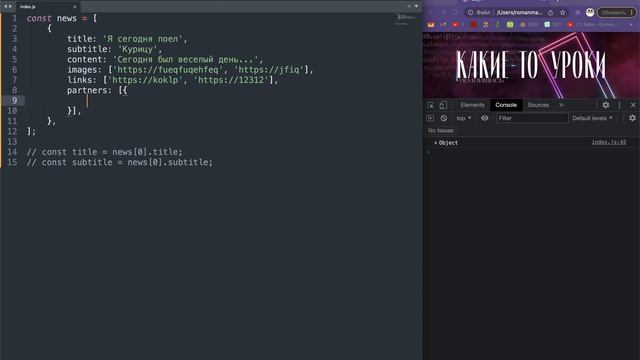Open the index.js:45 source link
Image resolution: width=640 pixels, height=360 pixels.
(609, 142)
